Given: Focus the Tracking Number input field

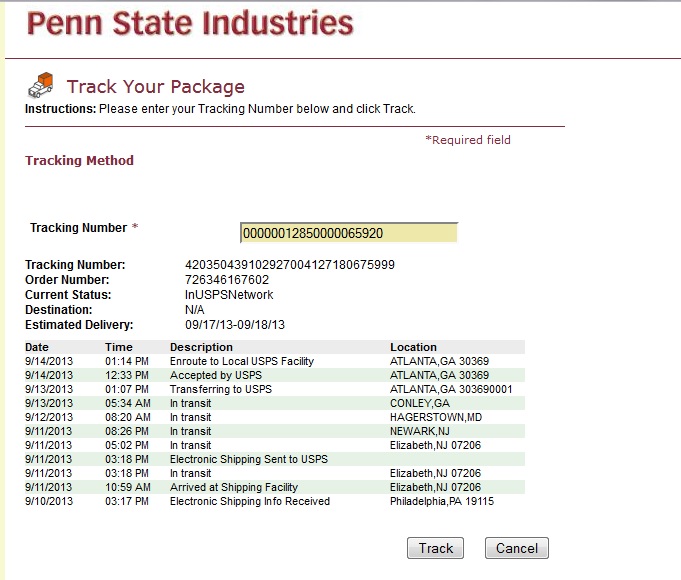Looking at the screenshot, I should [348, 233].
